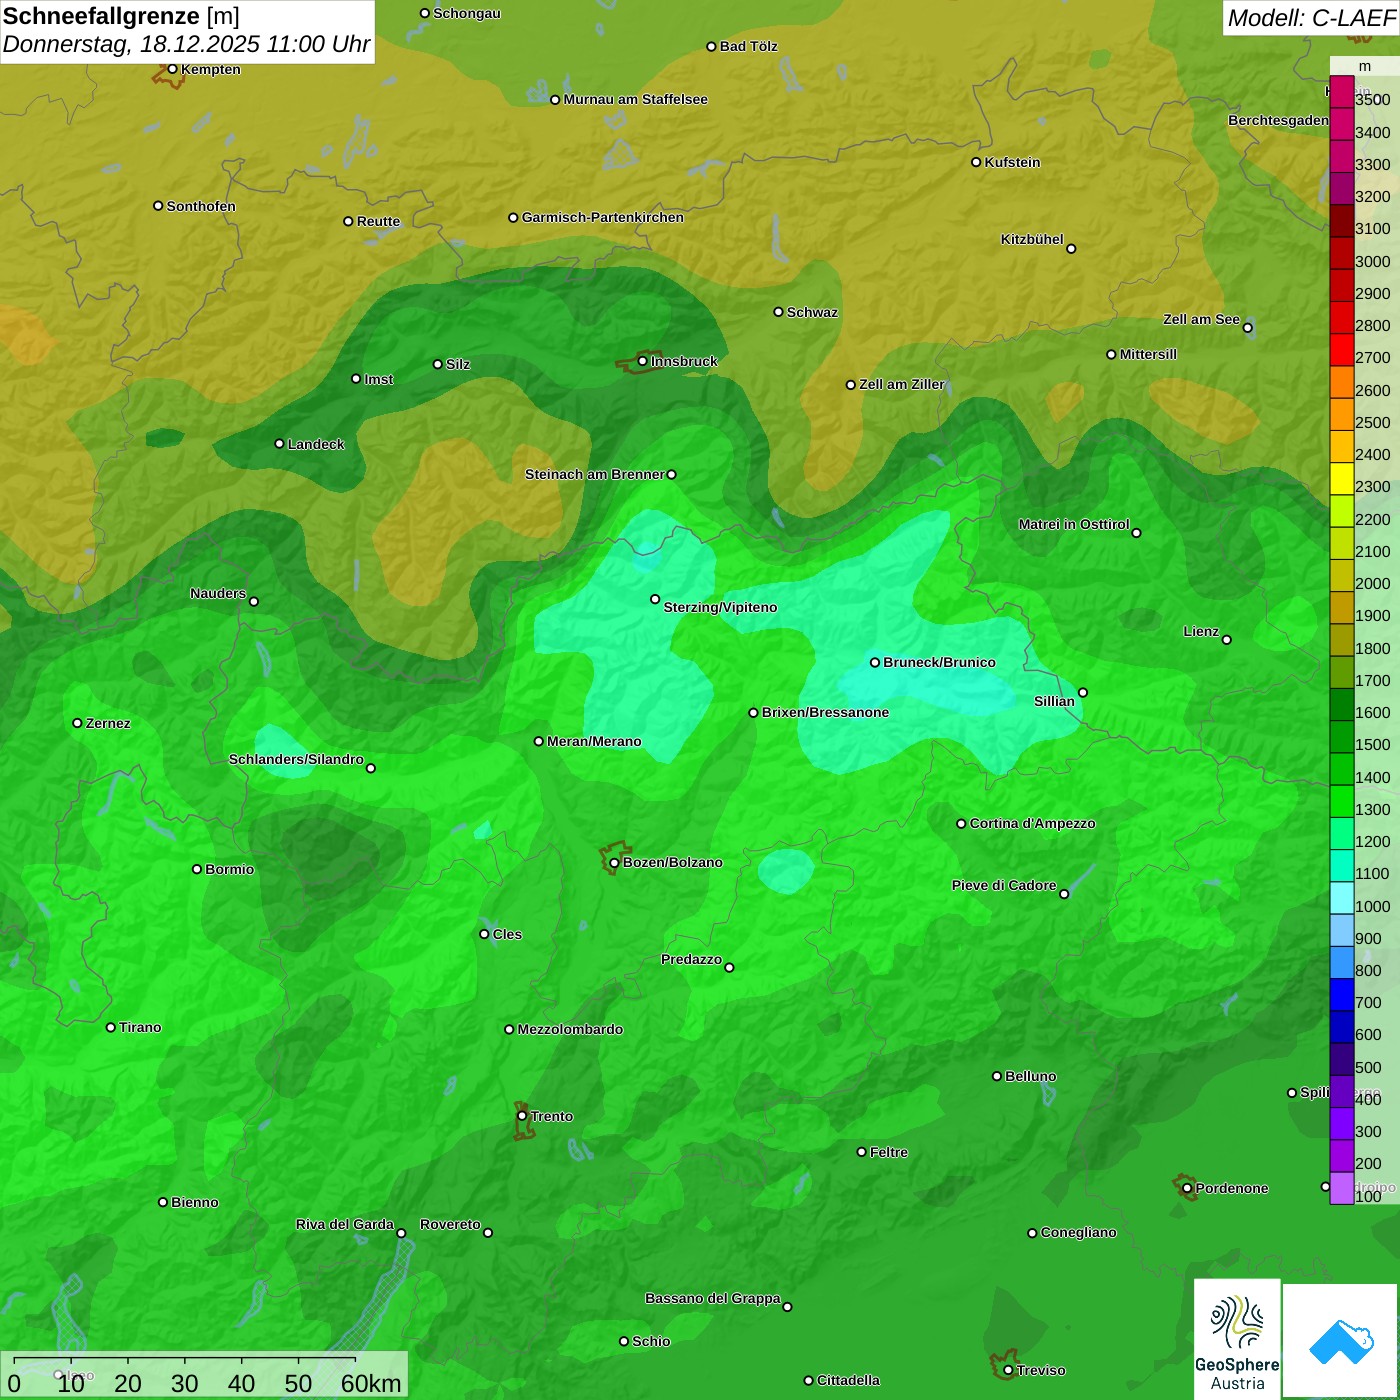Select the Belluno marker dot
Viewport: 1400px width, 1400px height.
click(997, 1076)
